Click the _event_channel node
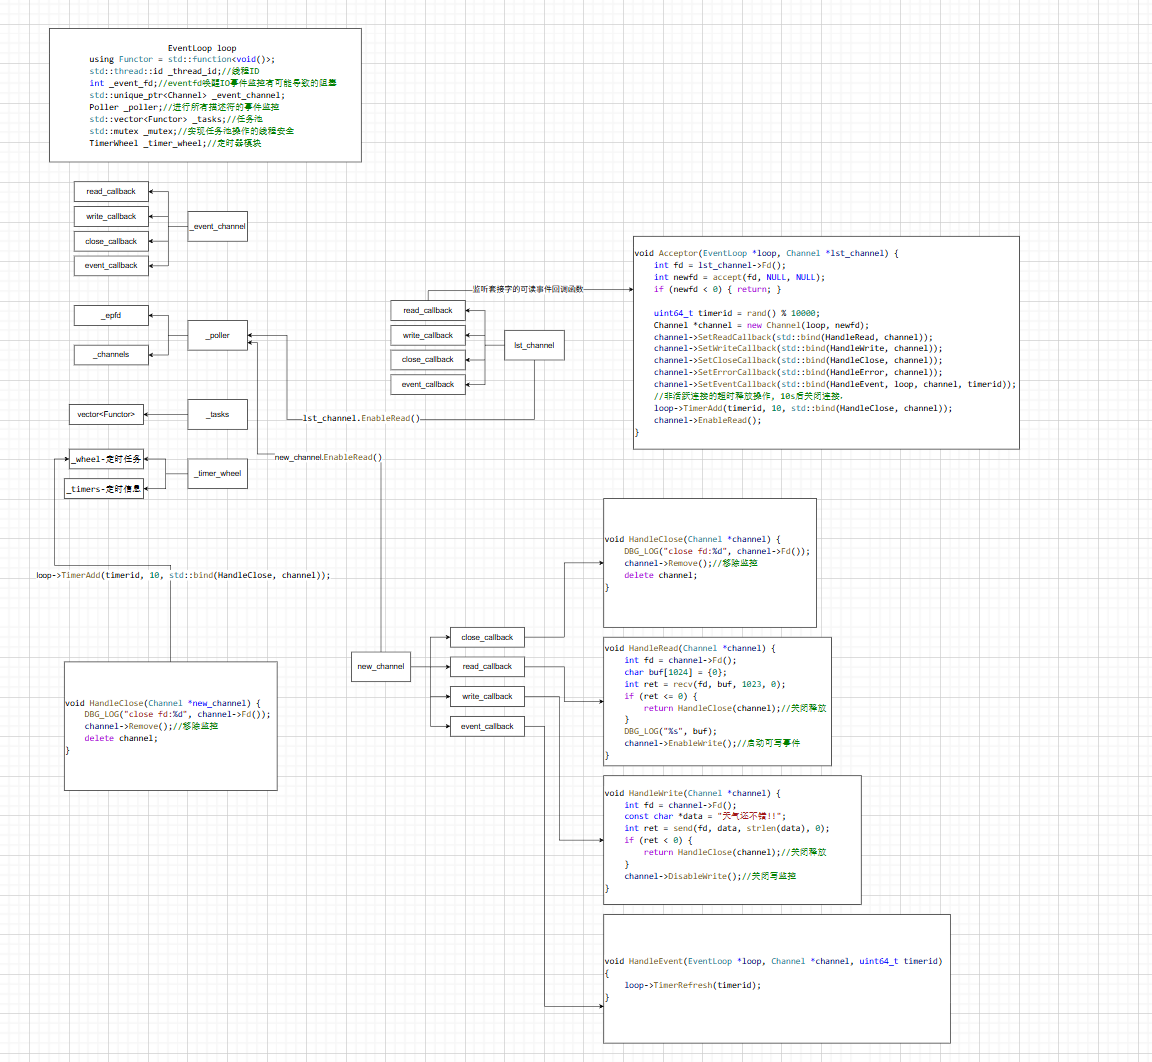This screenshot has height=1062, width=1152. [218, 226]
